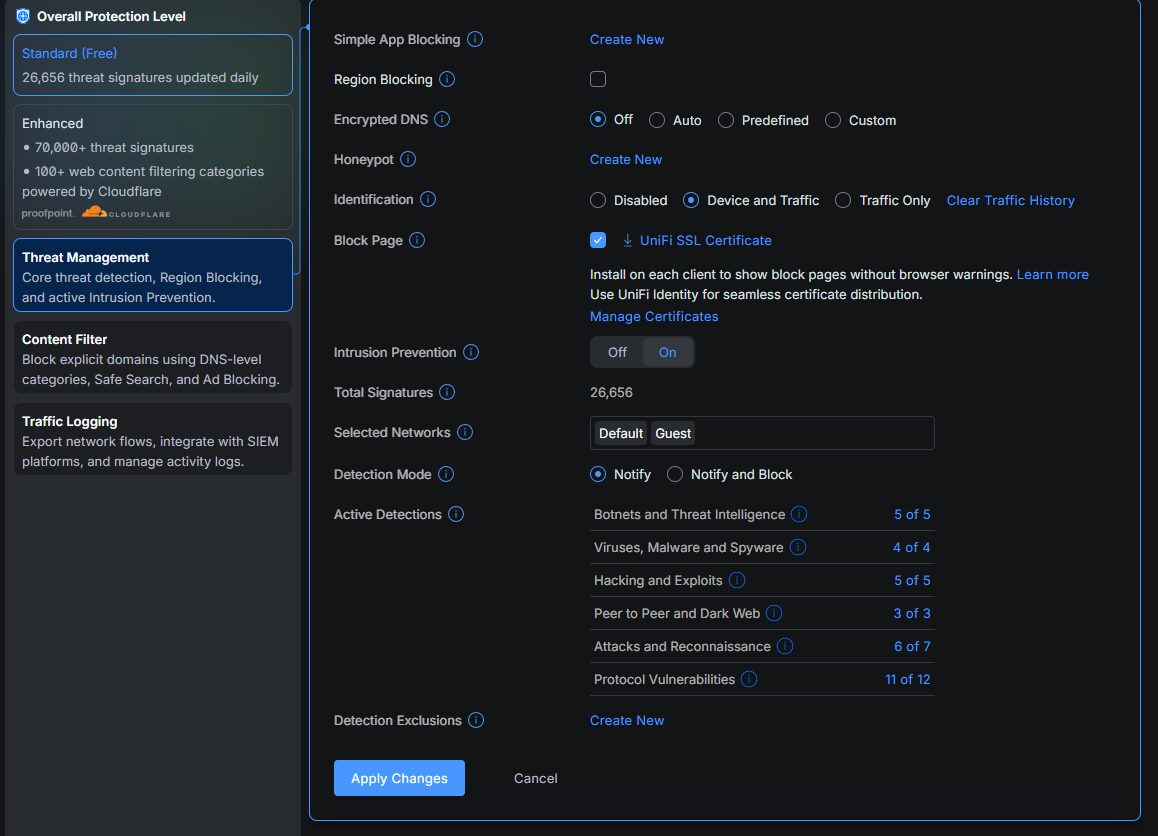
Task: Turn Intrusion Prevention On
Action: [668, 352]
